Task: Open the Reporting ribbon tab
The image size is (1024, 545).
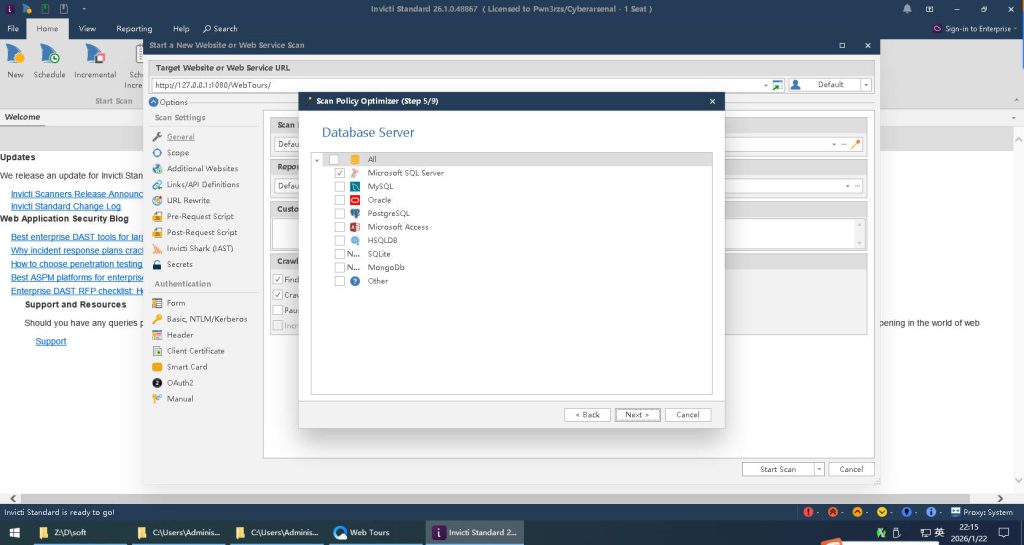Action: coord(134,29)
